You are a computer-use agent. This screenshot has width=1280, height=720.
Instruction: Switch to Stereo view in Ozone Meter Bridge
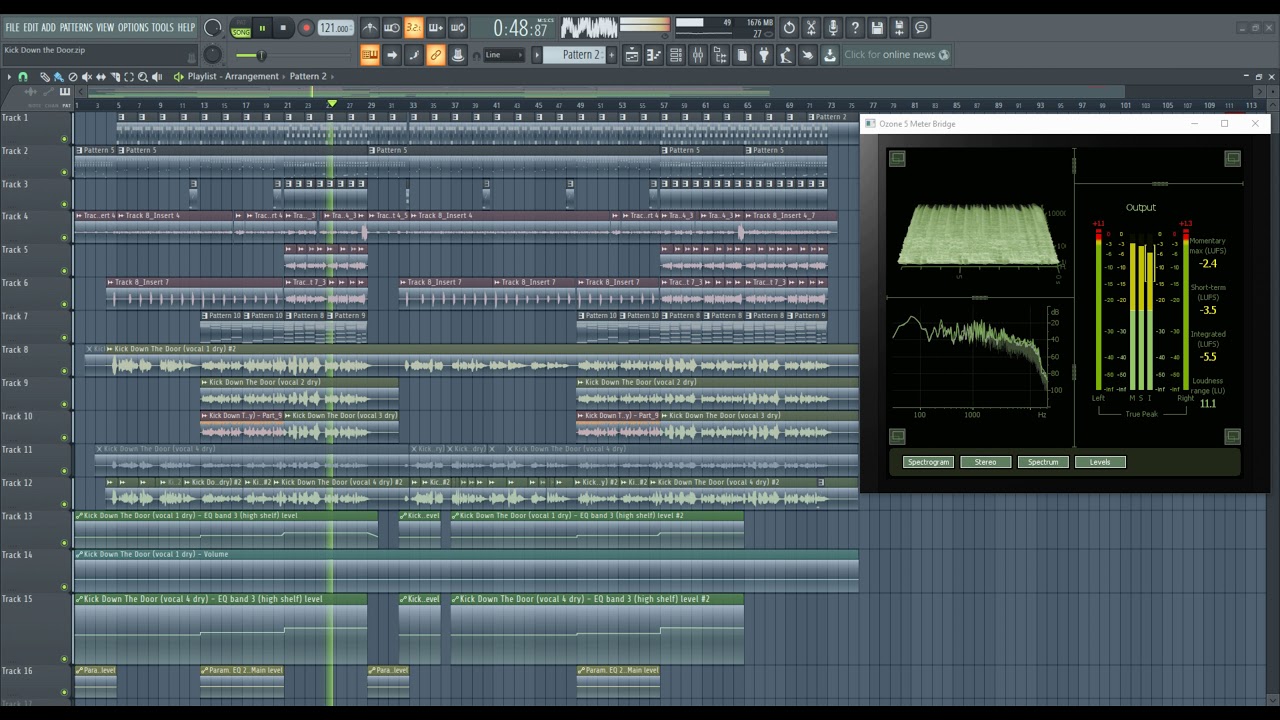pyautogui.click(x=986, y=462)
